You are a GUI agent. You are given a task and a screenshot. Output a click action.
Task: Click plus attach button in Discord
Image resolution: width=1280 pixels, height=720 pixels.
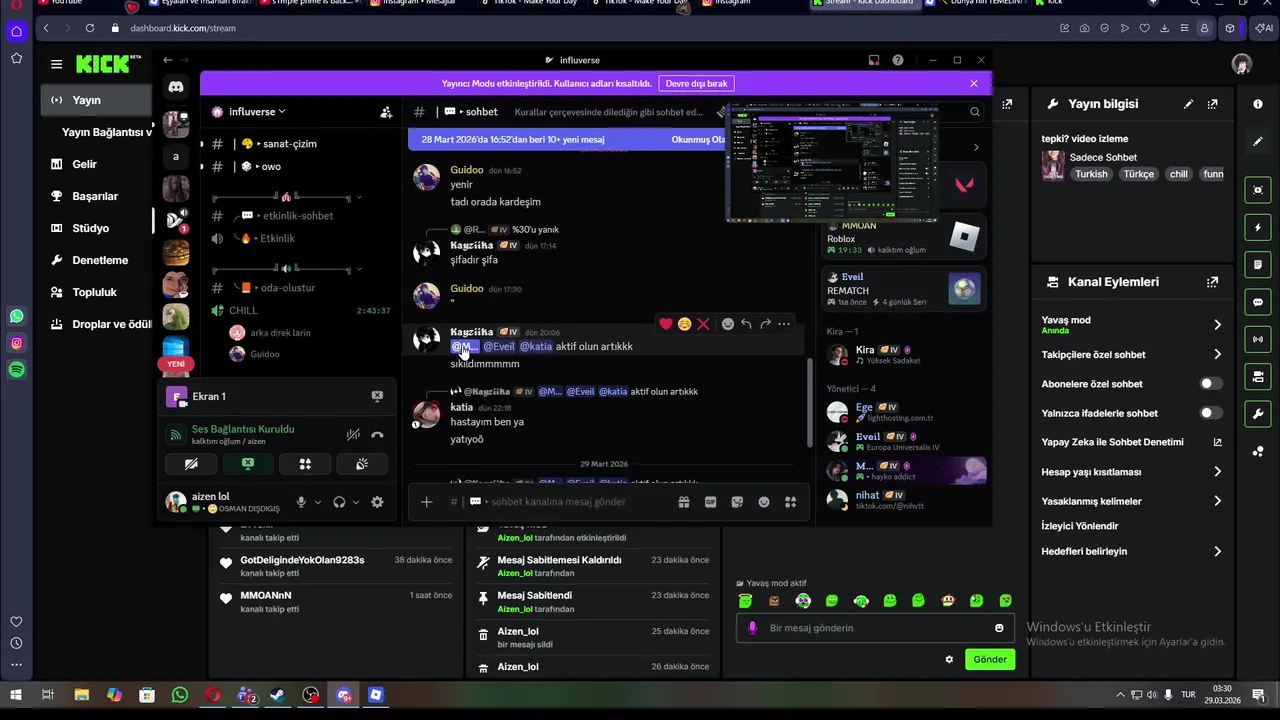pyautogui.click(x=426, y=502)
